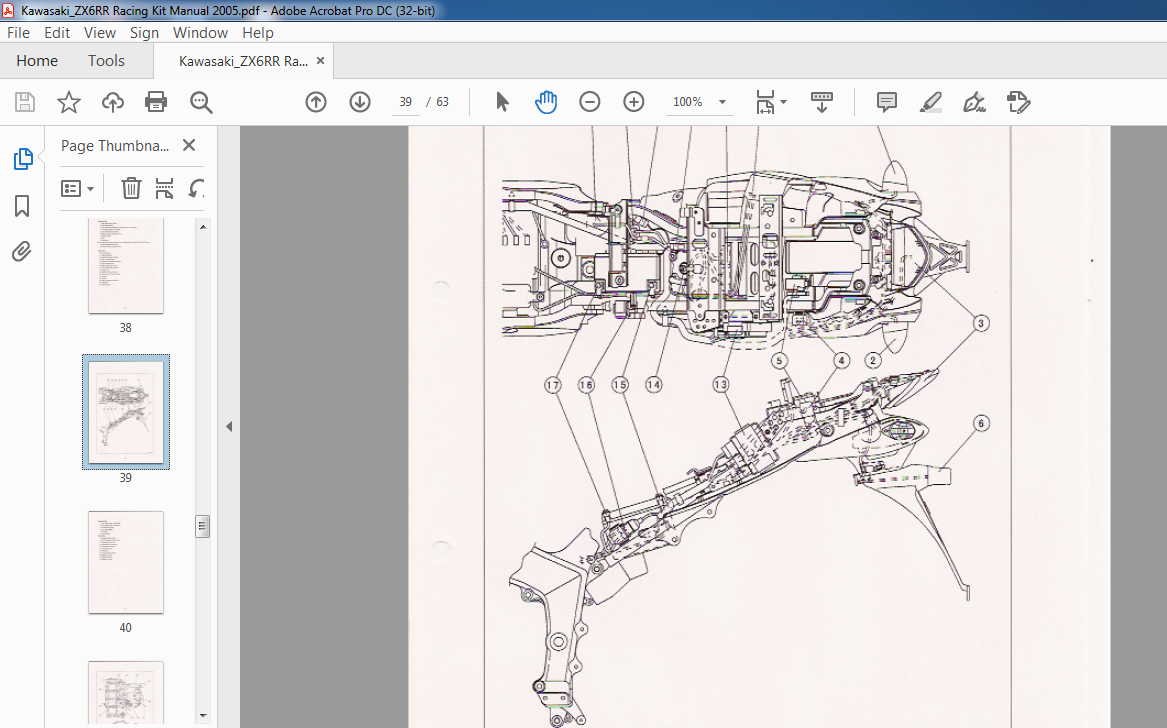
Task: Click thumbnail scrollbar down arrow
Action: click(x=203, y=715)
